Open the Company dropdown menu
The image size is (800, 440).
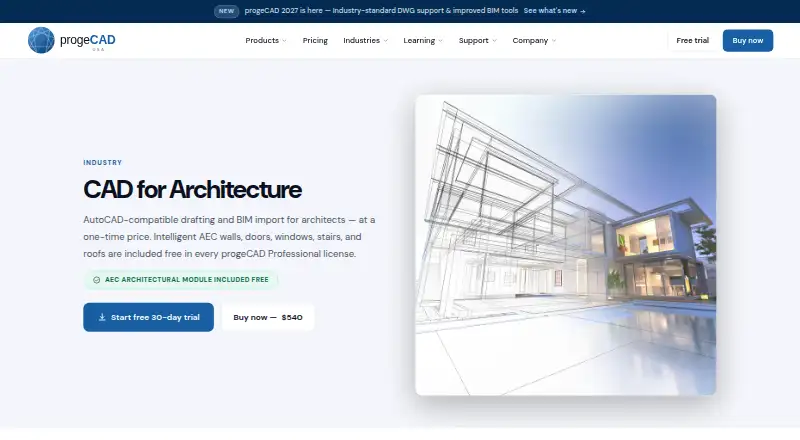click(x=534, y=40)
